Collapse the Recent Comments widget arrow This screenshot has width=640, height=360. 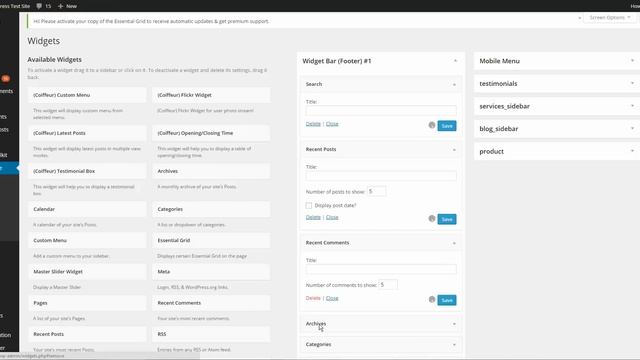454,243
